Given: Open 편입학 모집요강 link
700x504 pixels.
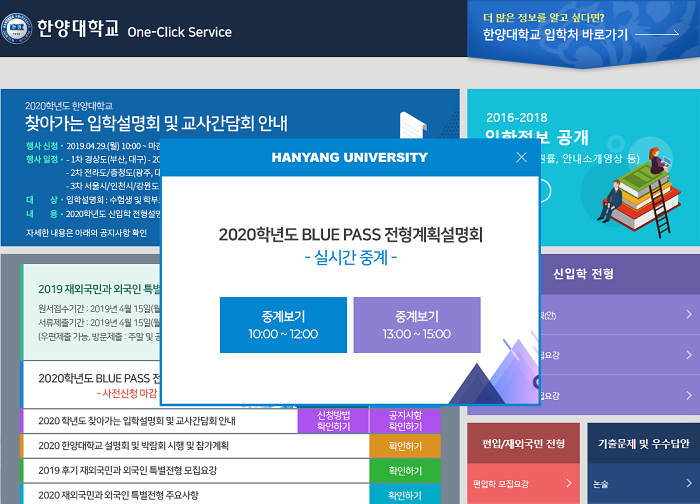Looking at the screenshot, I should [501, 483].
